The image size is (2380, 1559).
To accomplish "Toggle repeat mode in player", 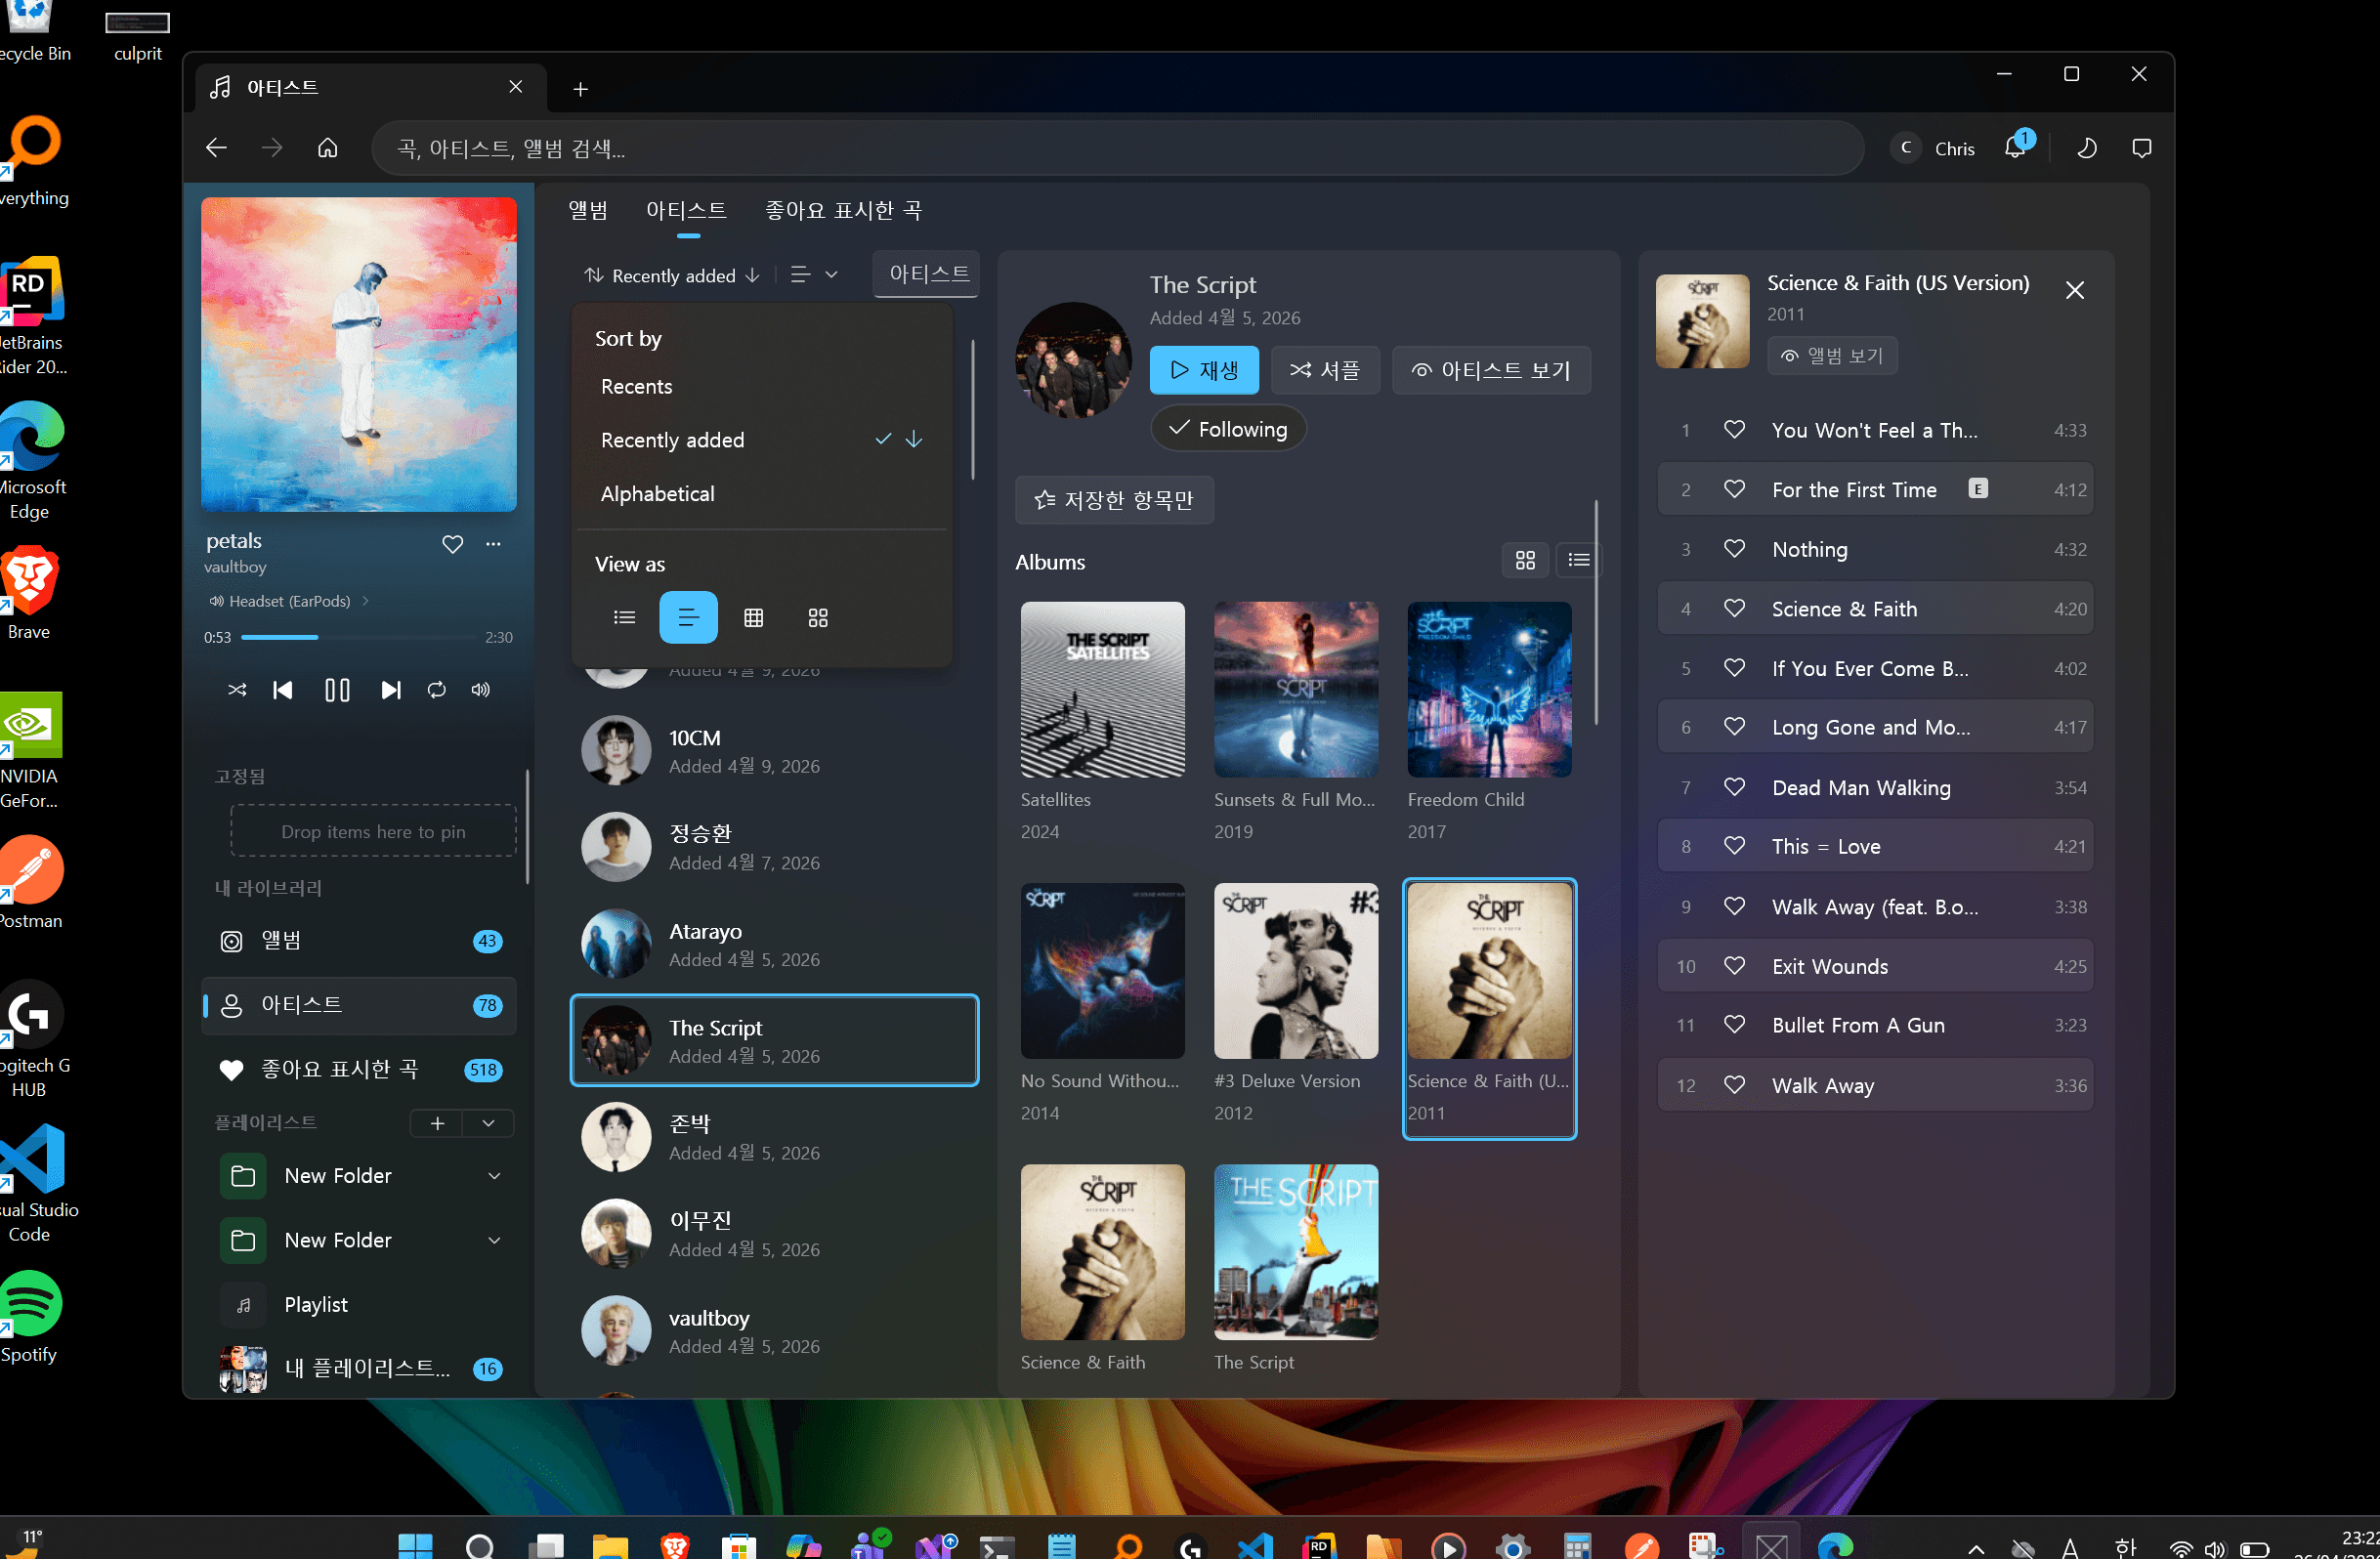I will coord(437,690).
